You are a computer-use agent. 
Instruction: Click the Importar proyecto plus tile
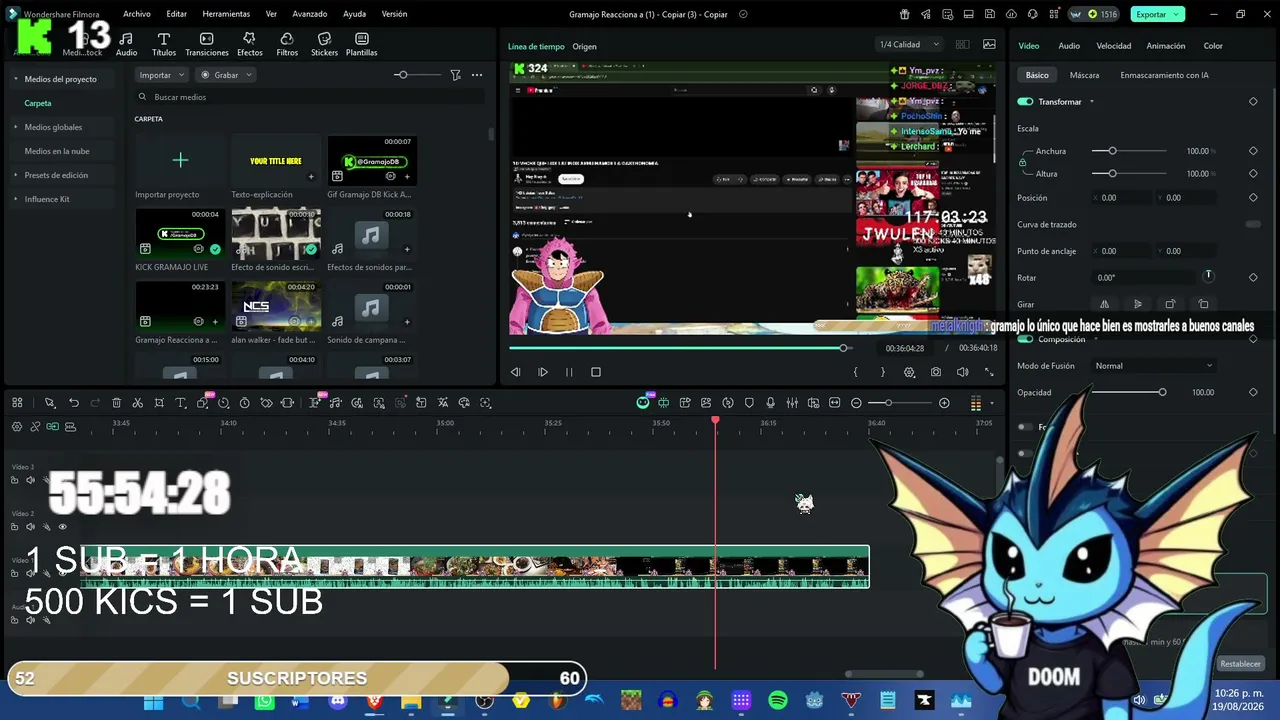click(180, 160)
